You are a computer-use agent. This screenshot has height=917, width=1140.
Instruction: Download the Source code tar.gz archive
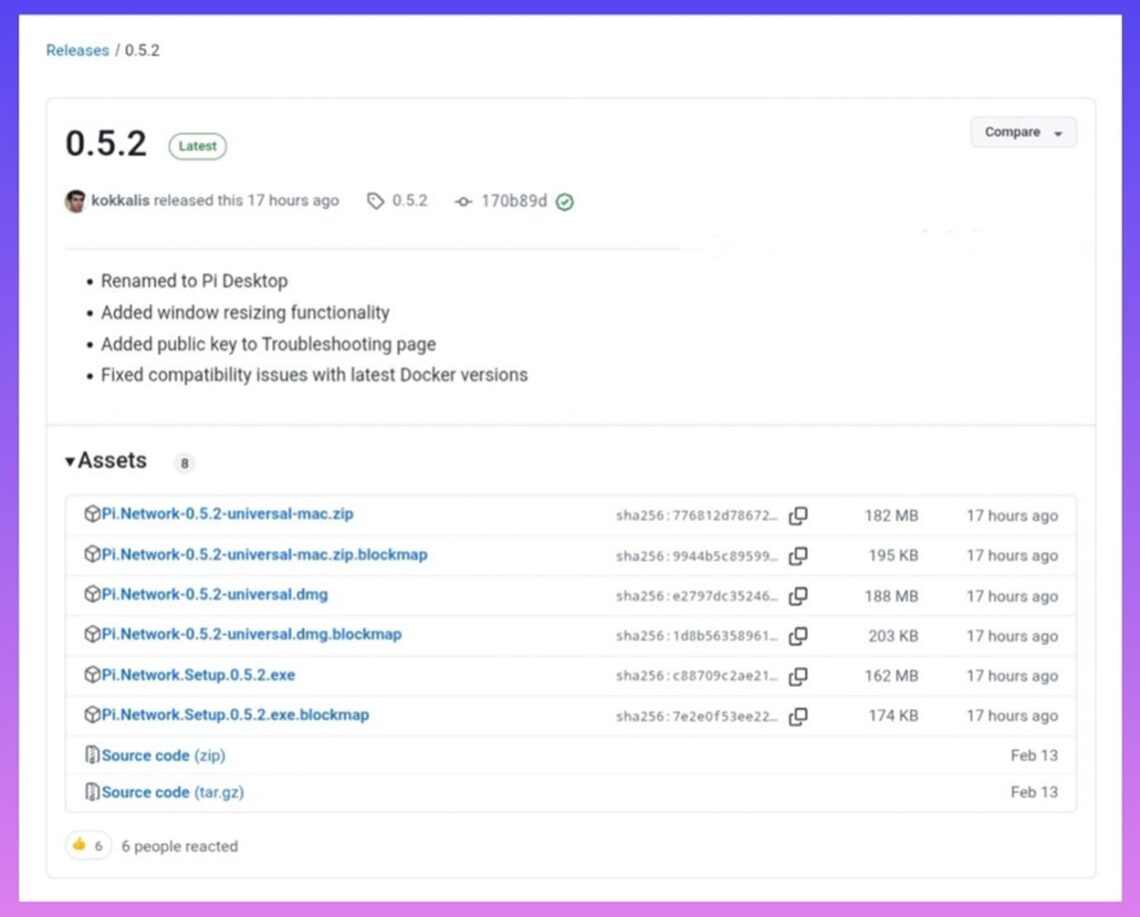(171, 792)
